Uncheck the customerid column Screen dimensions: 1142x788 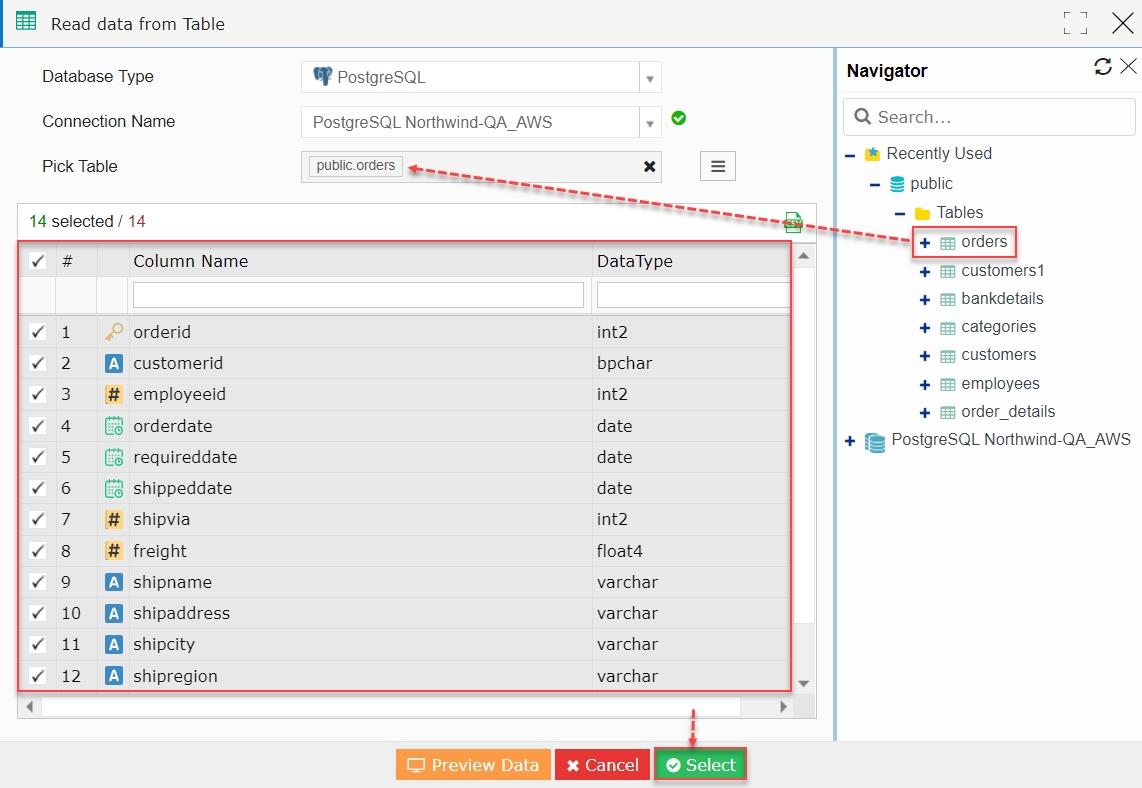(x=37, y=363)
